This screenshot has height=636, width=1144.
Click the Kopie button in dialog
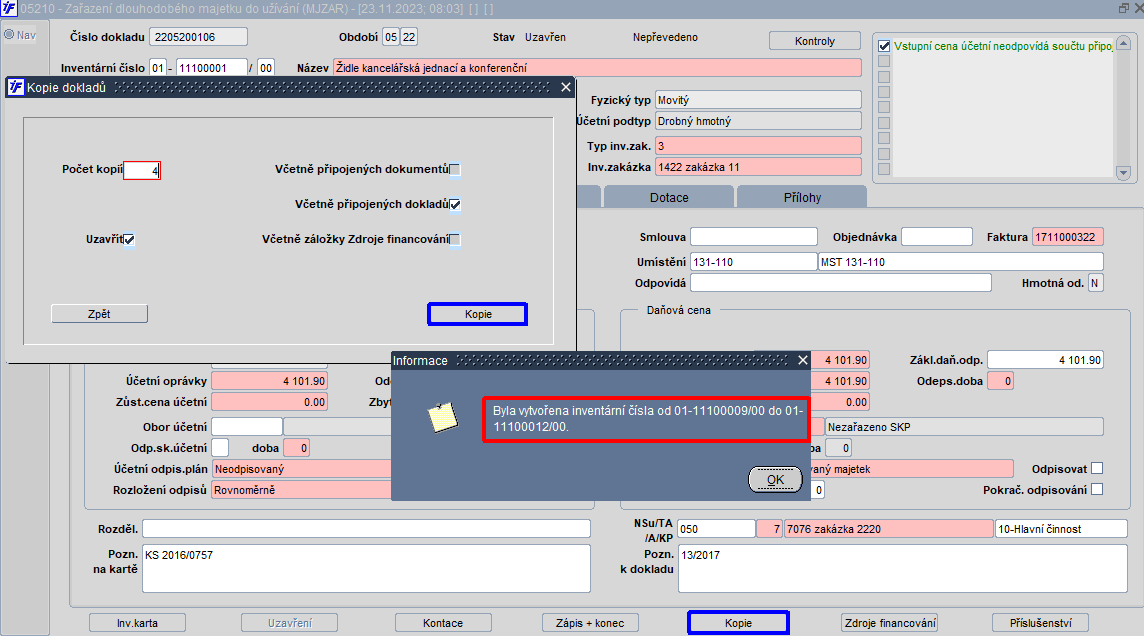(x=478, y=314)
